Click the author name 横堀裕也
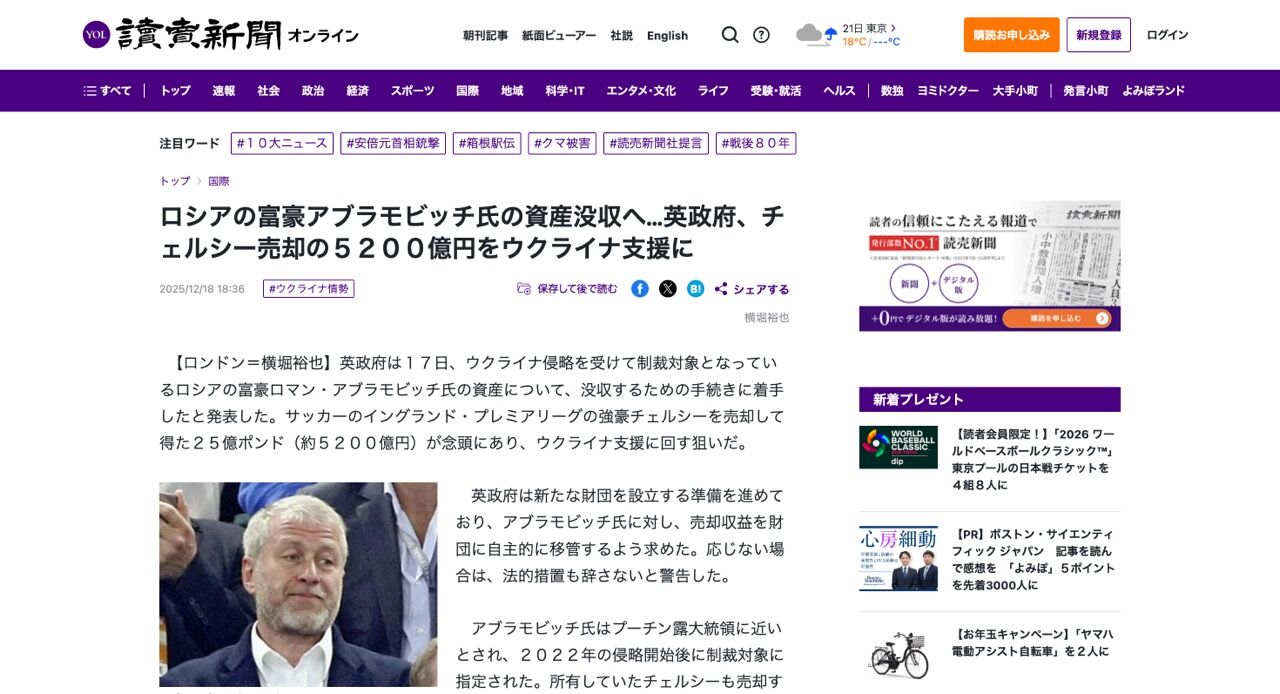The image size is (1280, 694). point(766,317)
